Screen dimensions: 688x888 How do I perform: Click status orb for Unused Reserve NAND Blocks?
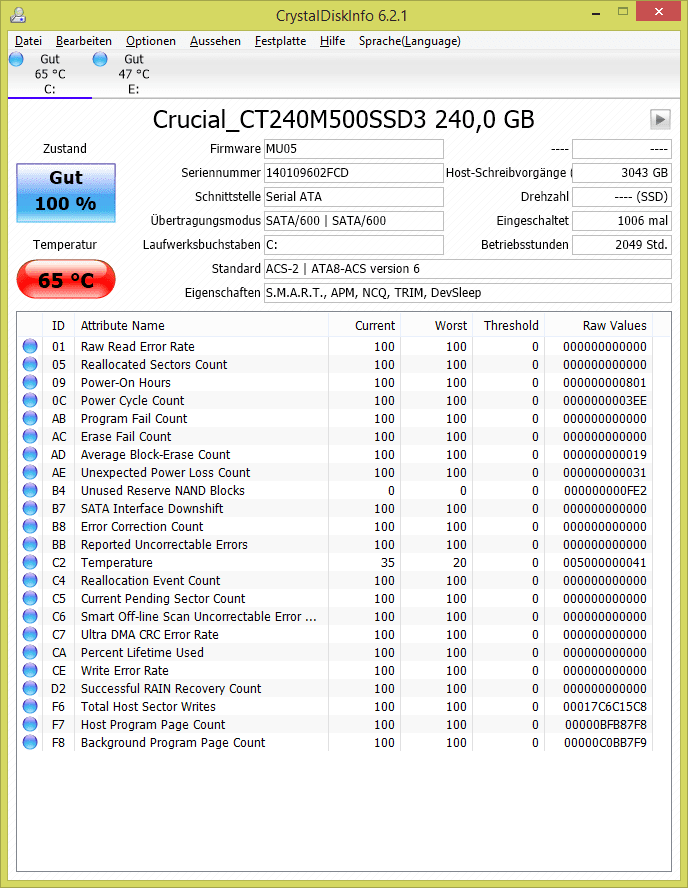point(30,490)
